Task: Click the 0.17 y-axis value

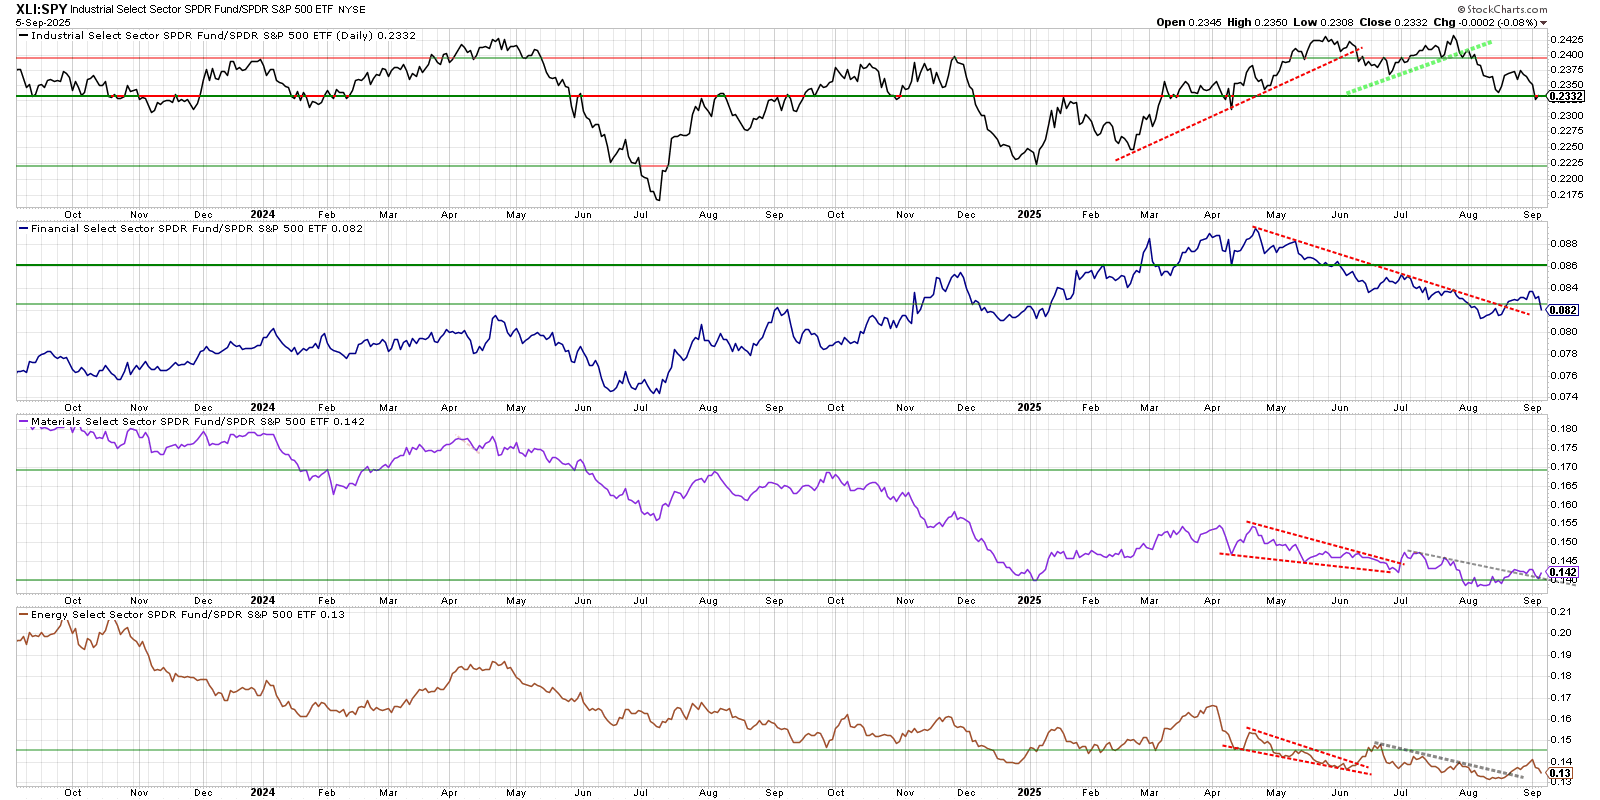Action: tap(1561, 698)
